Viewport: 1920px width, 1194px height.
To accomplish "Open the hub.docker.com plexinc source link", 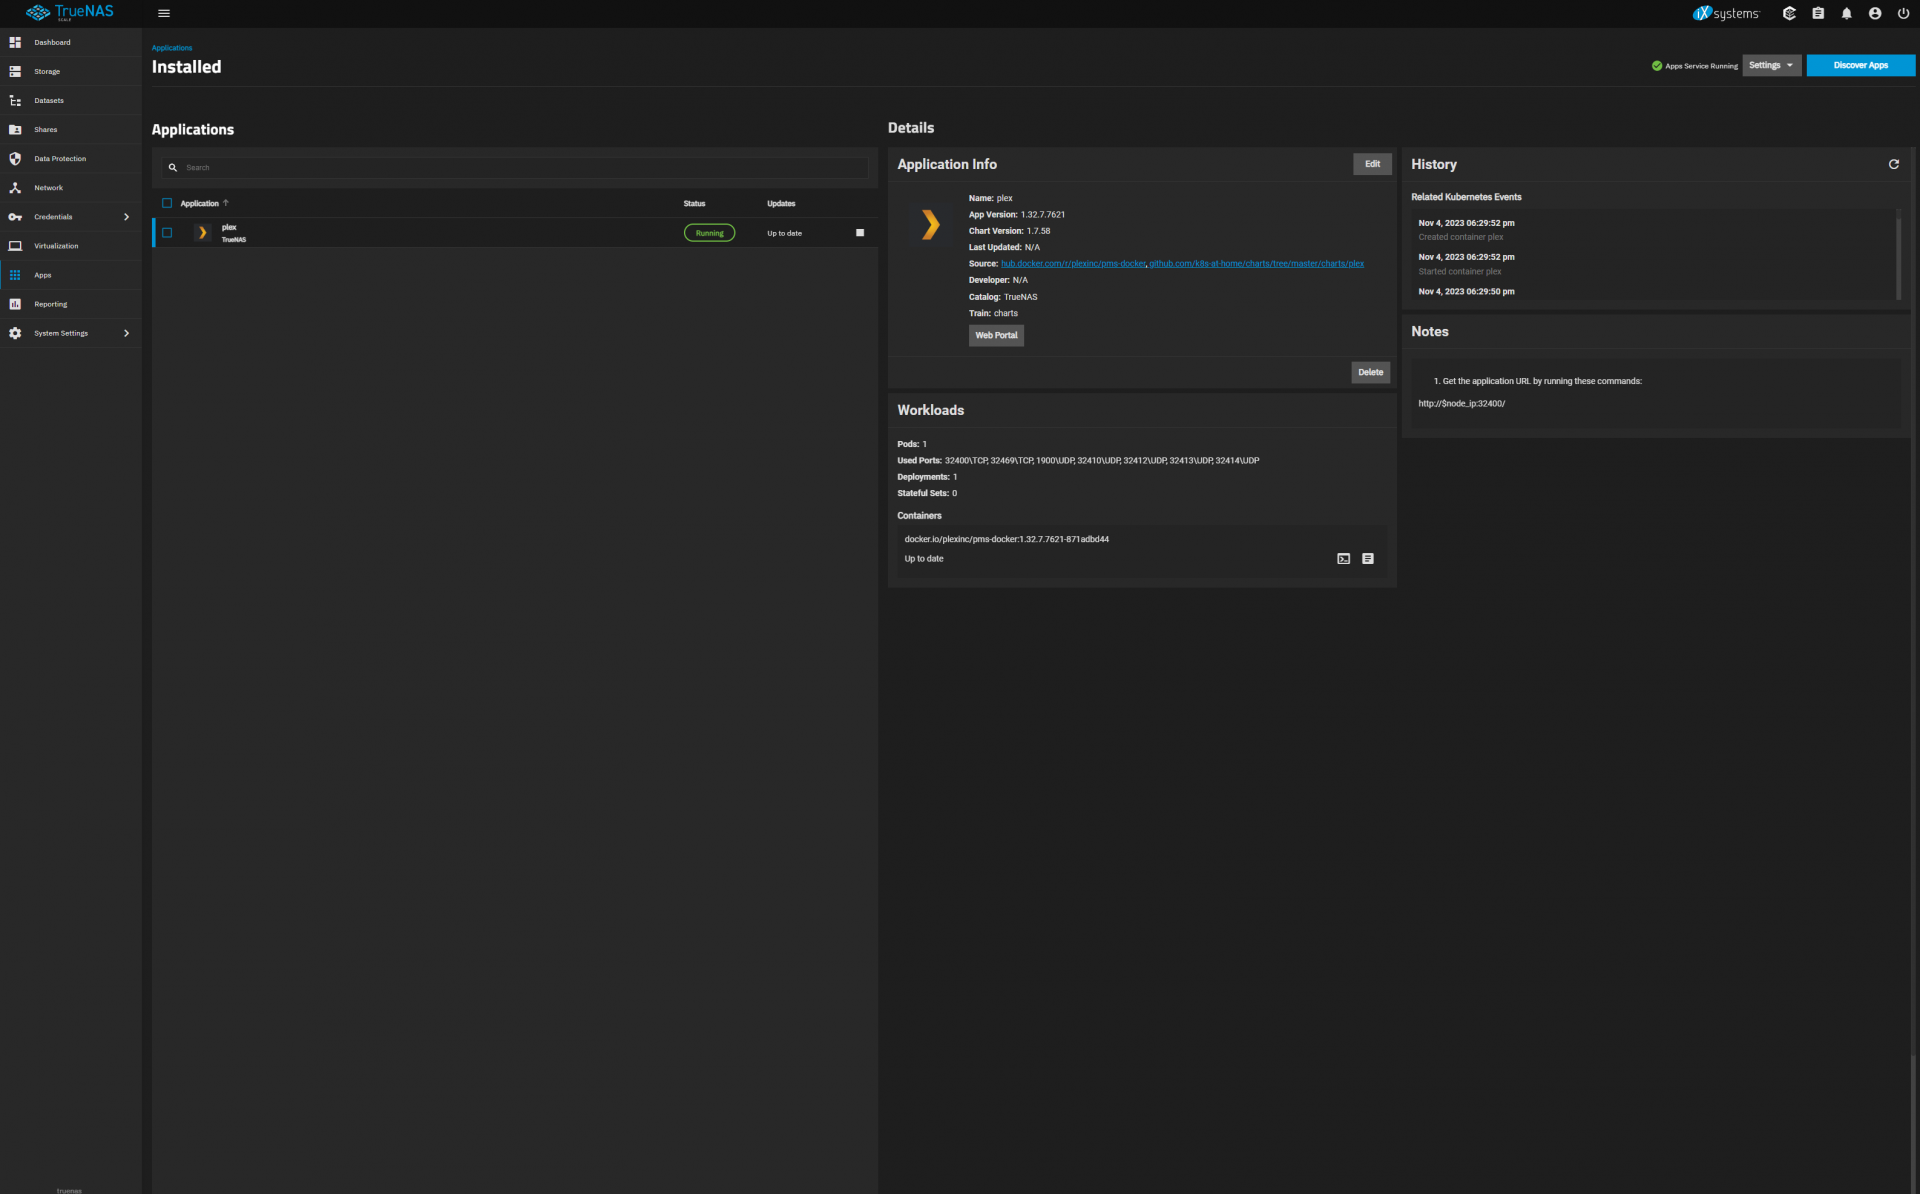I will pyautogui.click(x=1073, y=264).
